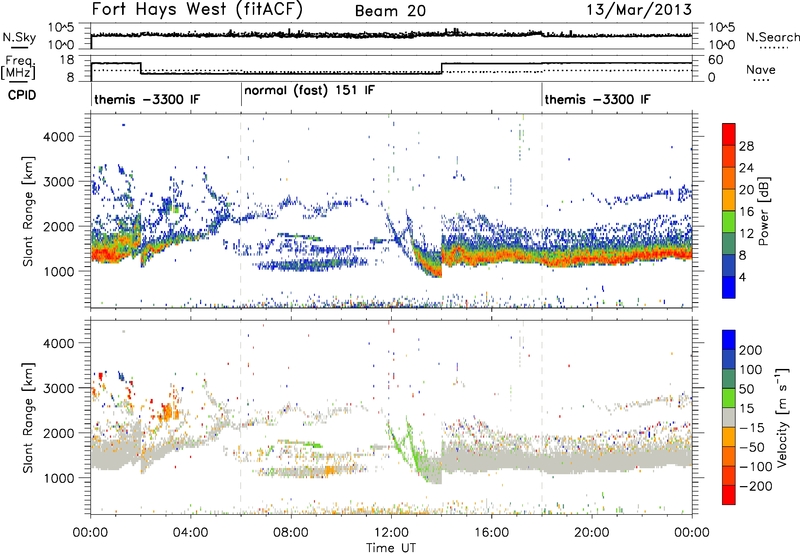Click the light green segment of Velocity color bar

729,398
